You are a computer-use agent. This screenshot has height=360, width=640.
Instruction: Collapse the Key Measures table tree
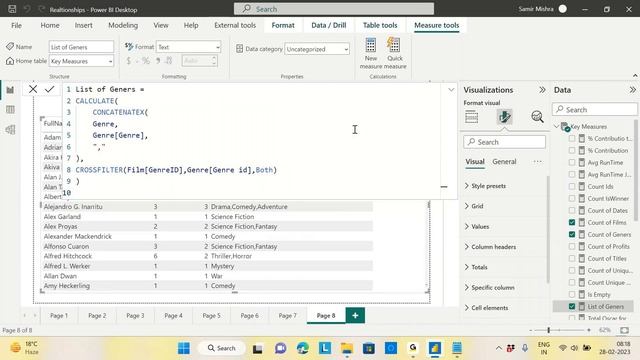(557, 127)
